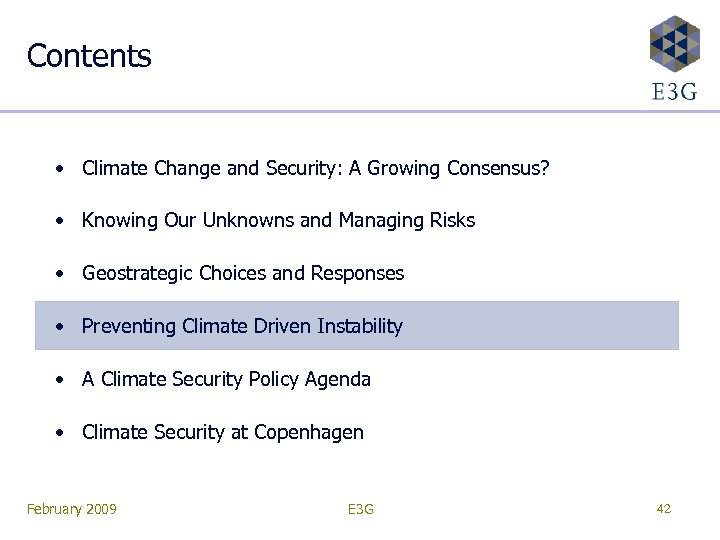The width and height of the screenshot is (720, 540).
Task: Click the centered E3G footer text
Action: [360, 510]
